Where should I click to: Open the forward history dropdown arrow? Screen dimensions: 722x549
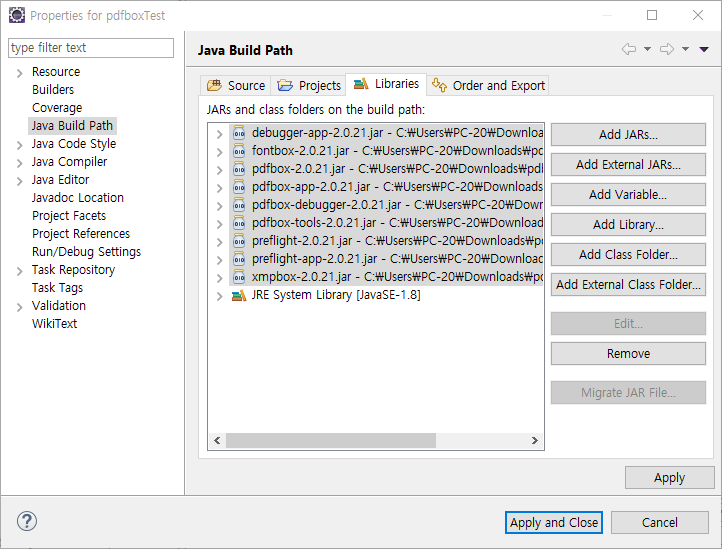click(686, 49)
